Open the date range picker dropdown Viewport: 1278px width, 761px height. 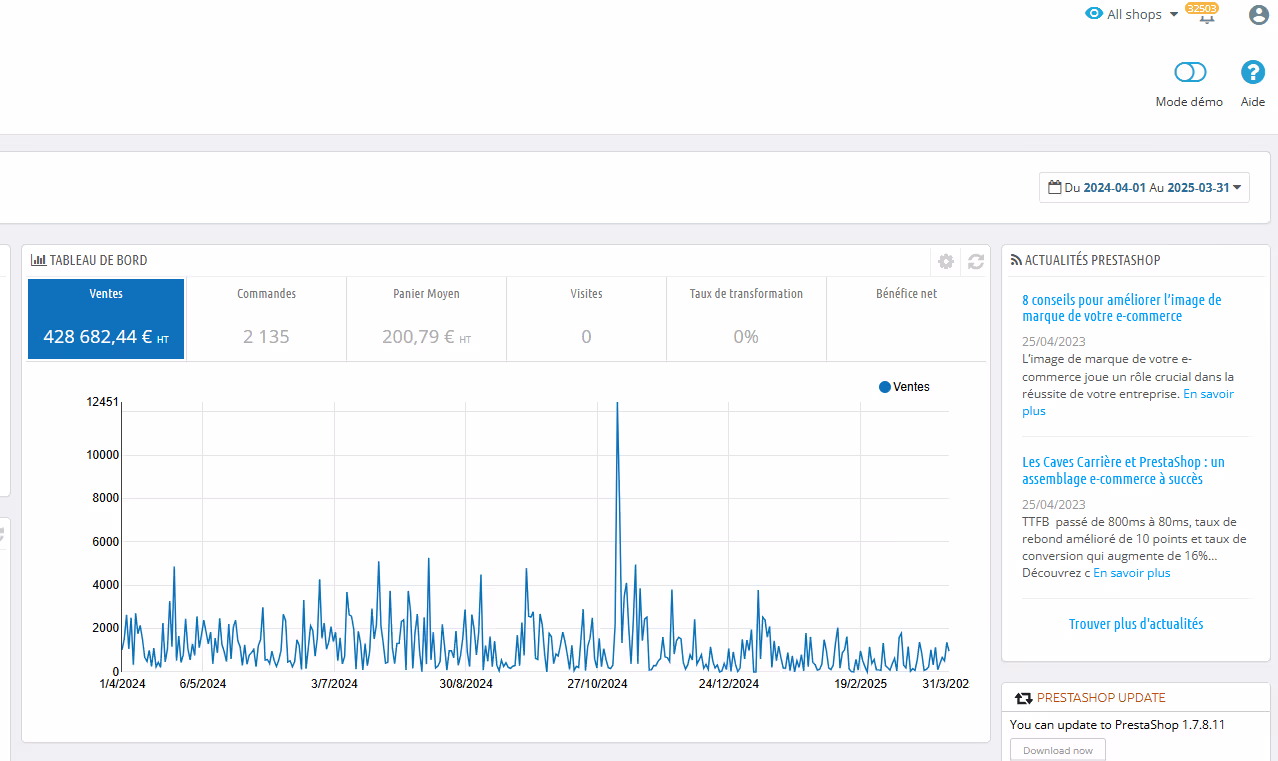(1144, 187)
